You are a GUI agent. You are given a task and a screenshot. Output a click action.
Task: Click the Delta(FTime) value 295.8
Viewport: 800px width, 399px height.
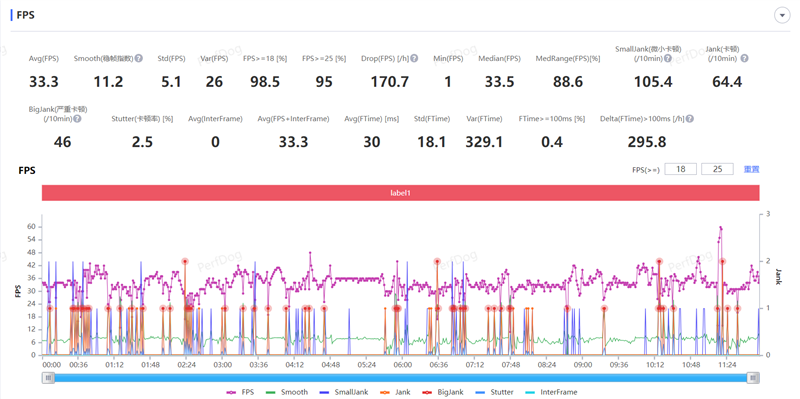pos(646,142)
